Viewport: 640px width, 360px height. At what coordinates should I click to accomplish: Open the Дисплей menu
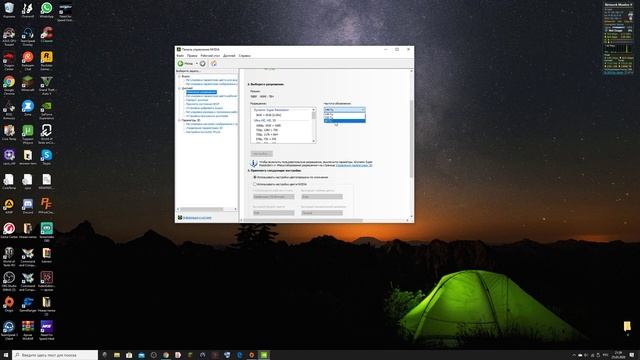tap(229, 56)
